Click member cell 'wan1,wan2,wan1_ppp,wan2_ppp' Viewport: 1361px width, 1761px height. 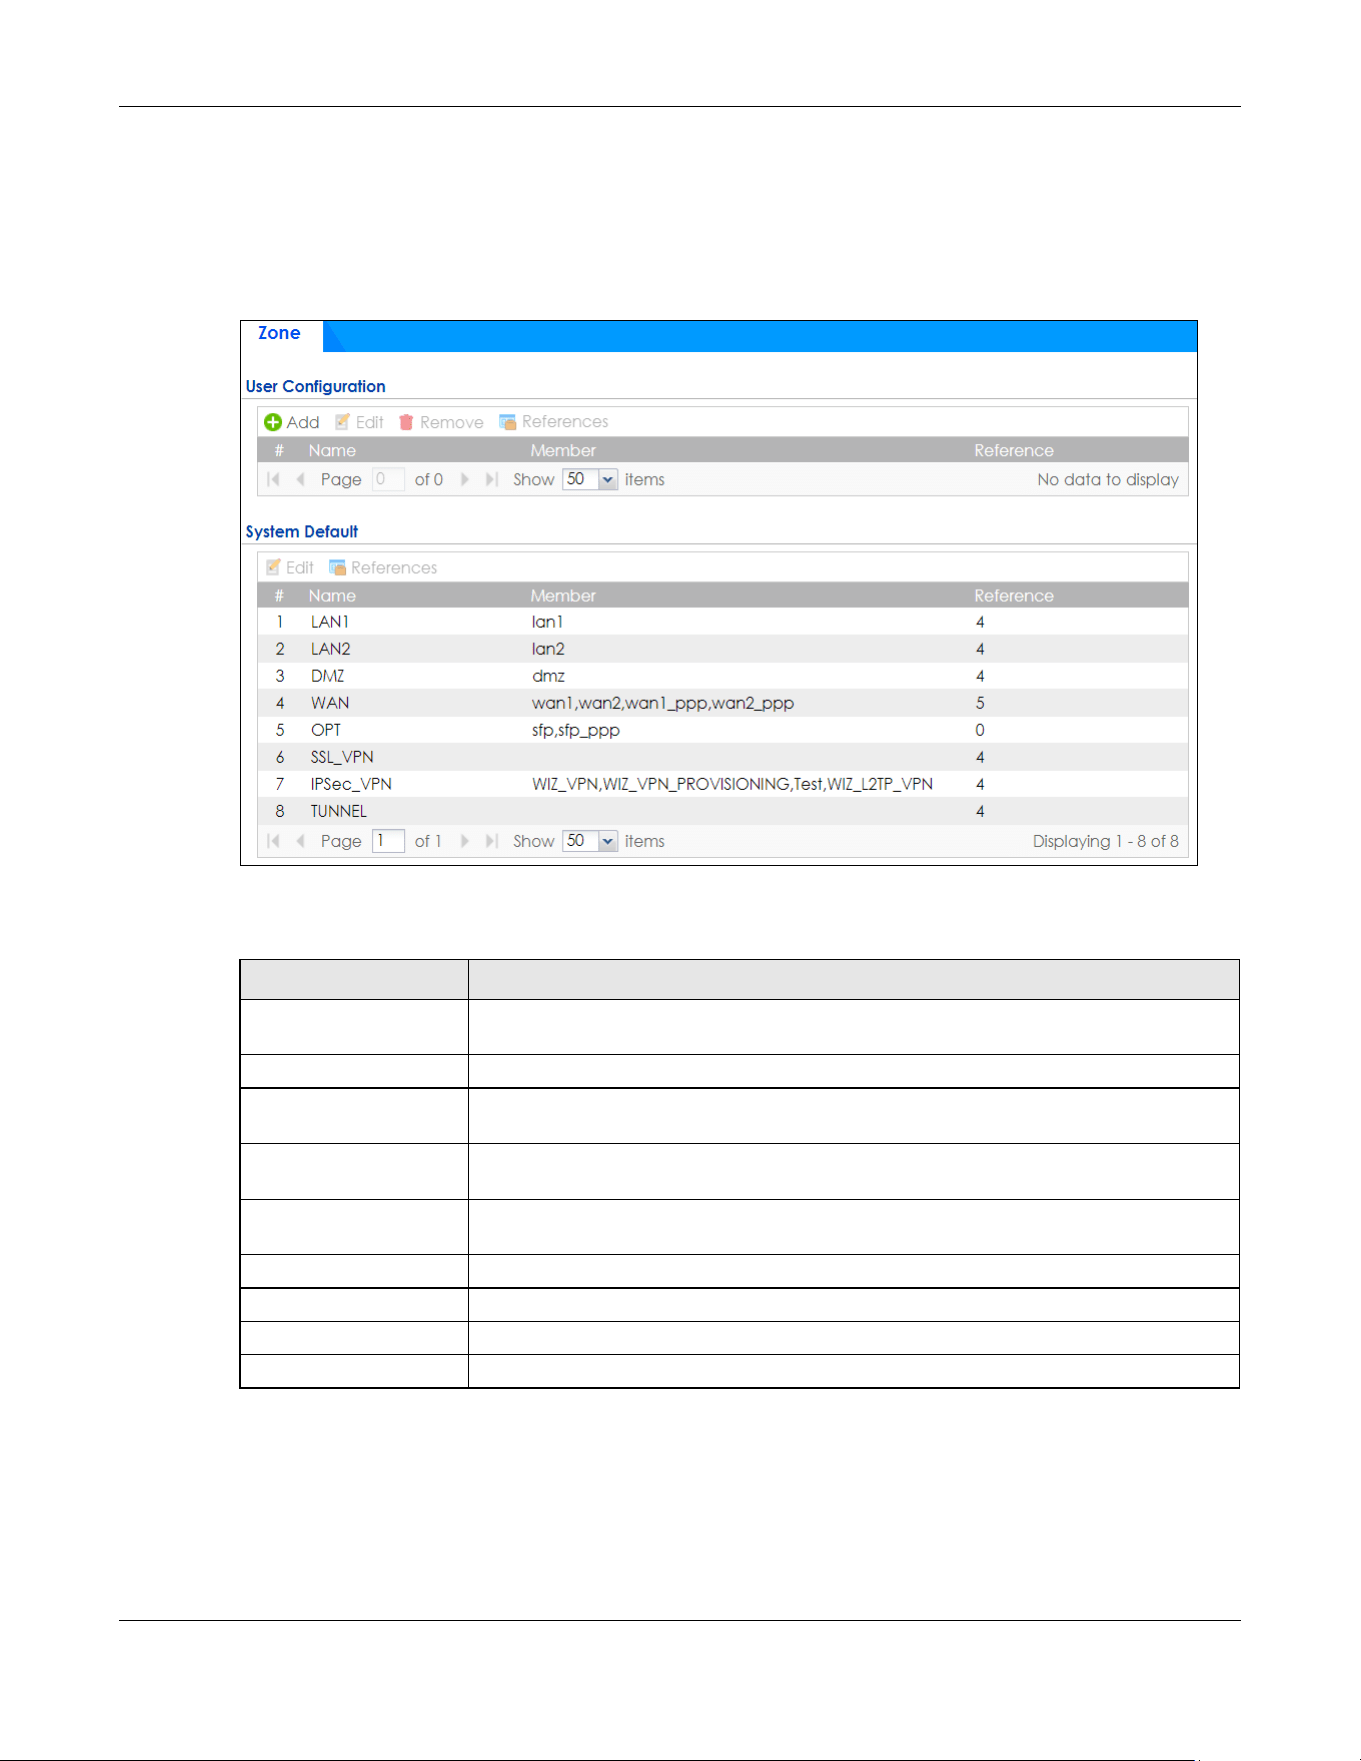pos(663,703)
